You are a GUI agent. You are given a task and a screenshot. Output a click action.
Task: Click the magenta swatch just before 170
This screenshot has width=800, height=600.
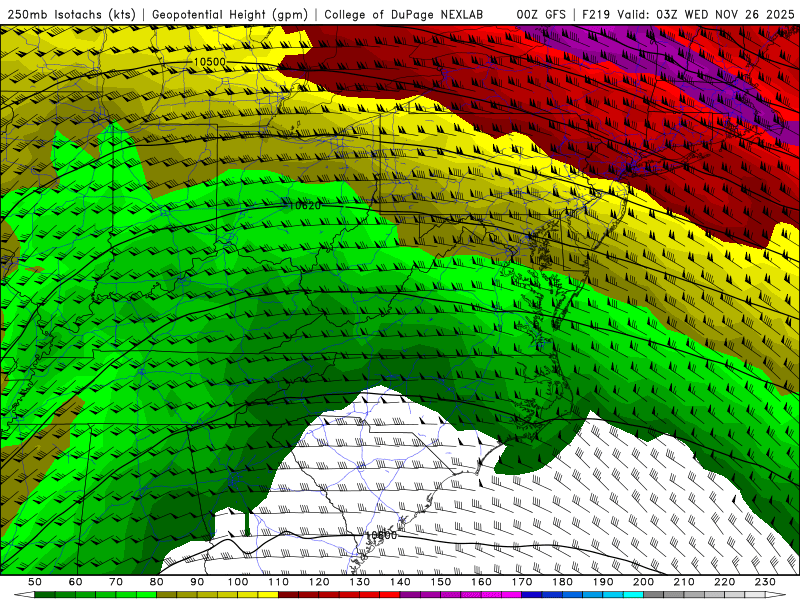(511, 595)
